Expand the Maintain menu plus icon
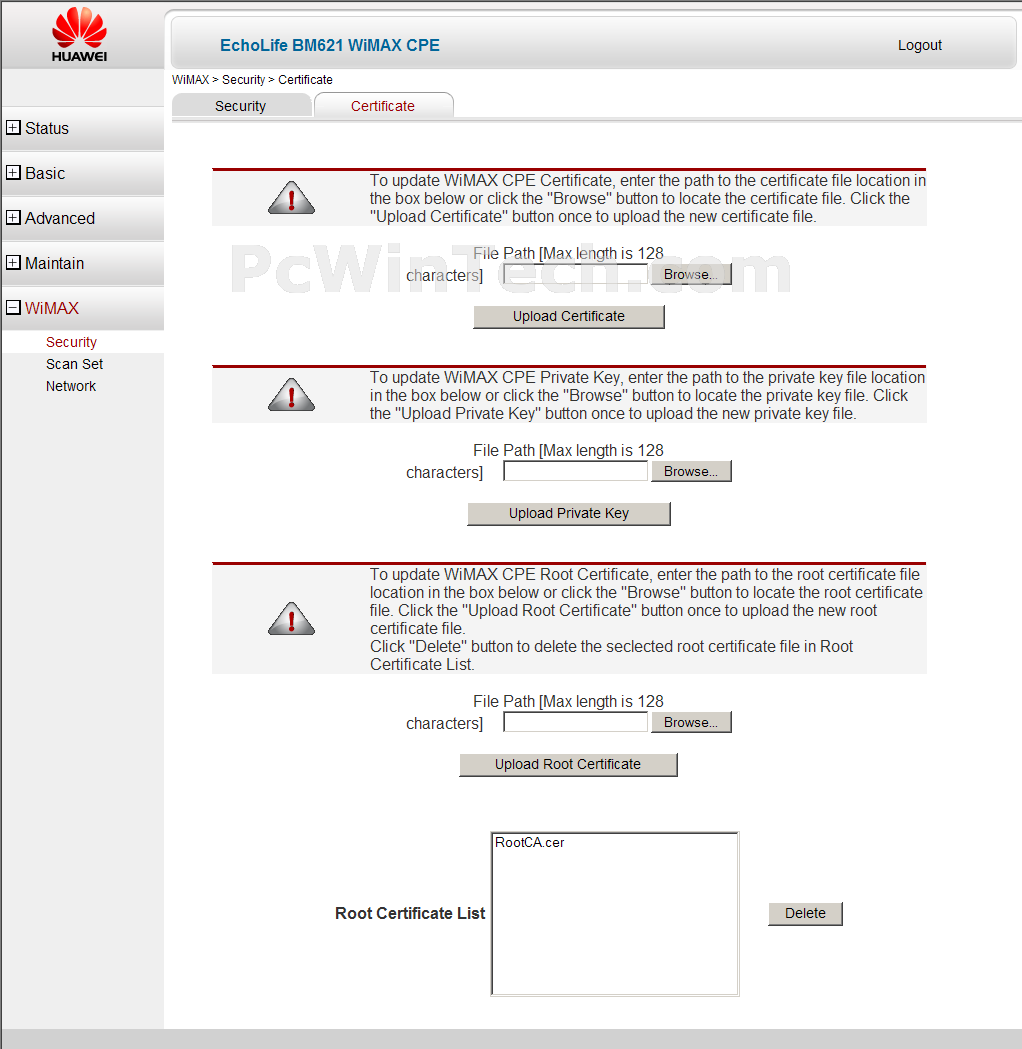 13,262
